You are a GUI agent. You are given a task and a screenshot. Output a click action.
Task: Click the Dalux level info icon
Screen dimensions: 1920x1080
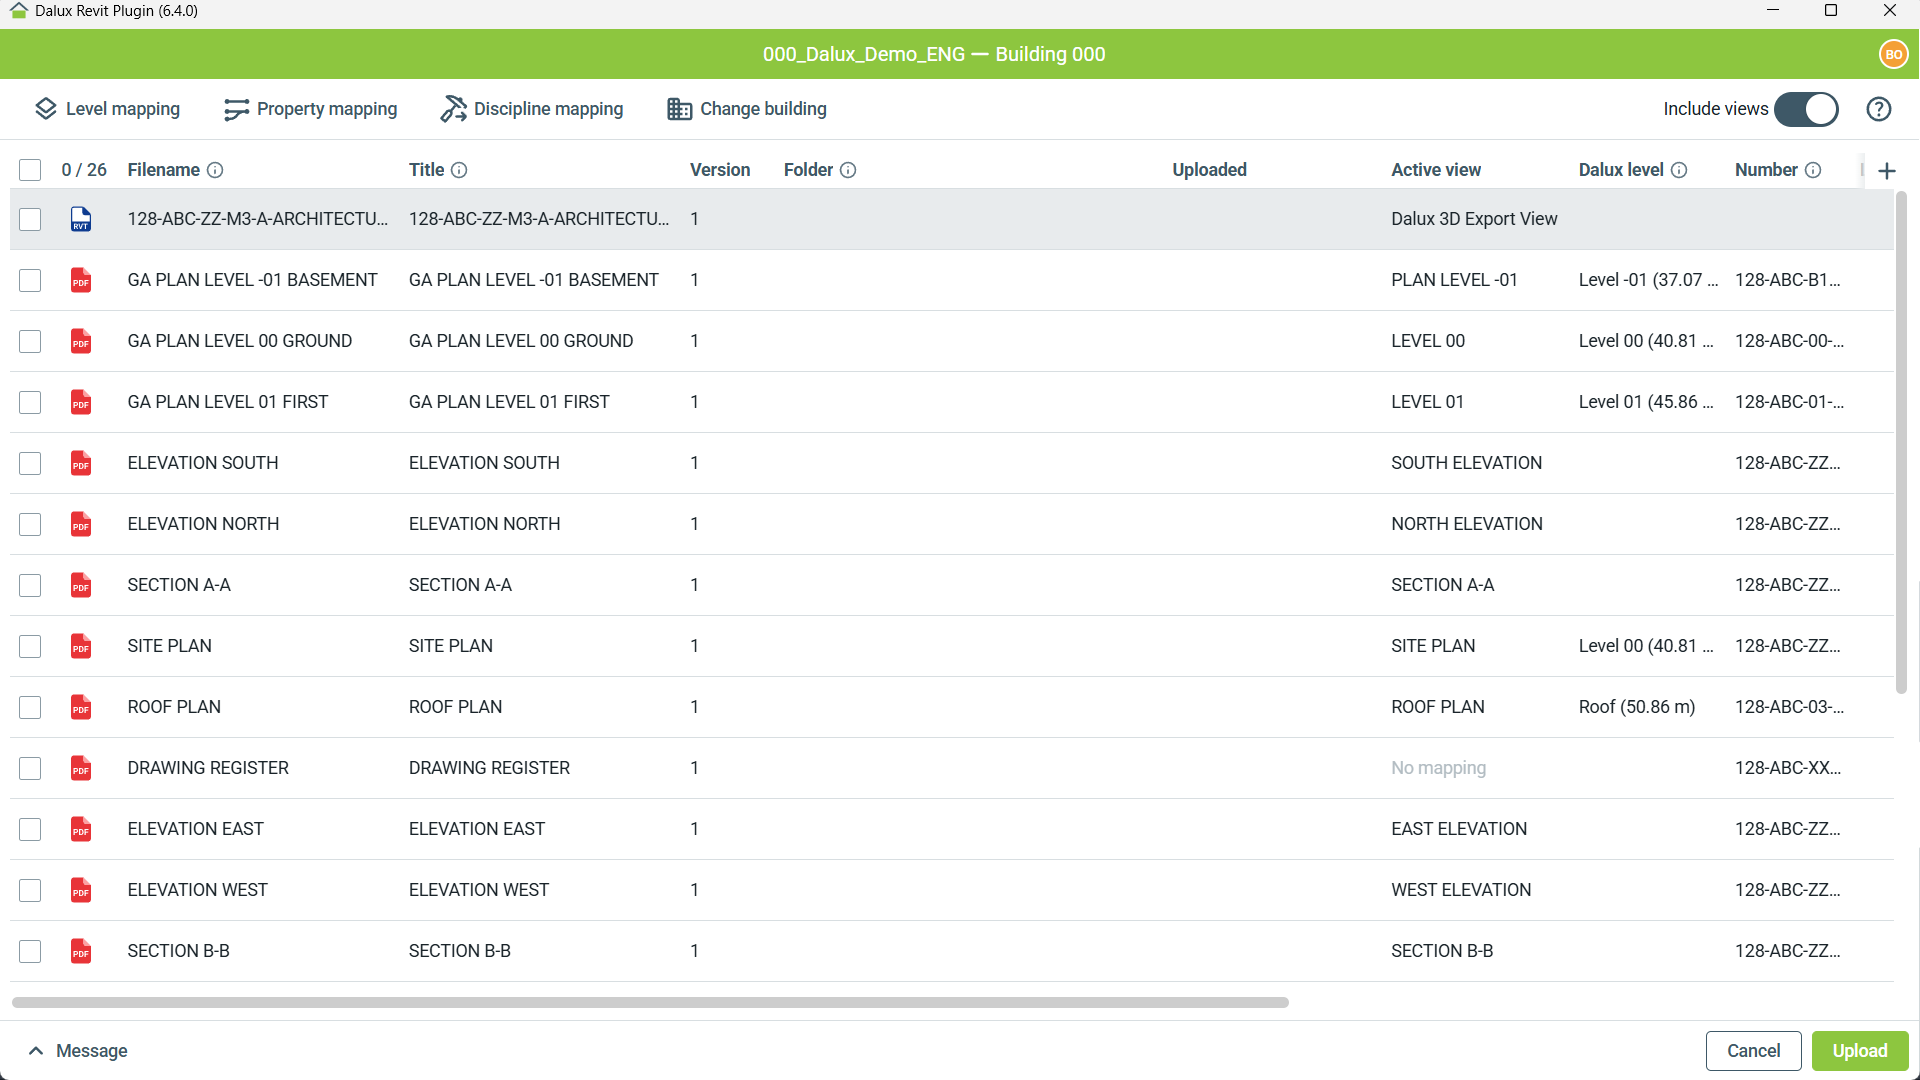click(1679, 170)
